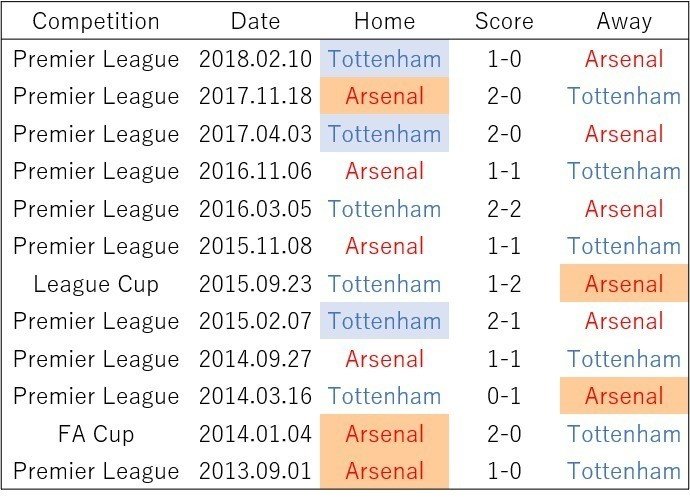Click the League Cup competition cell
This screenshot has width=690, height=499.
(x=96, y=284)
